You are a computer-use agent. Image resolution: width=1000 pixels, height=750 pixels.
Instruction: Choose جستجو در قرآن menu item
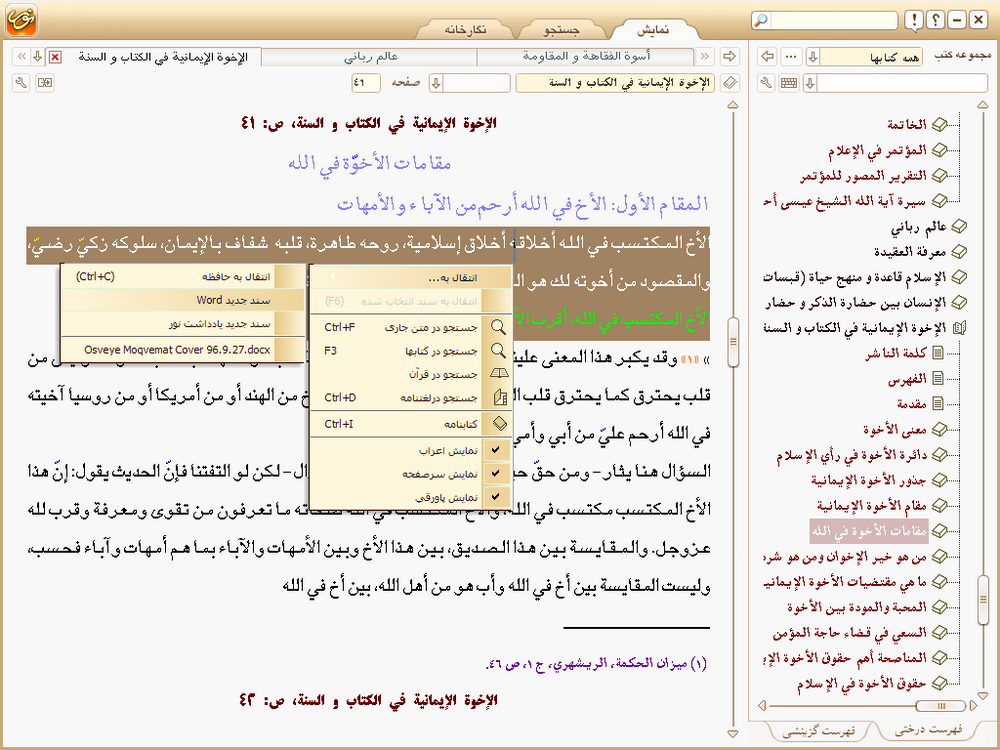[411, 374]
